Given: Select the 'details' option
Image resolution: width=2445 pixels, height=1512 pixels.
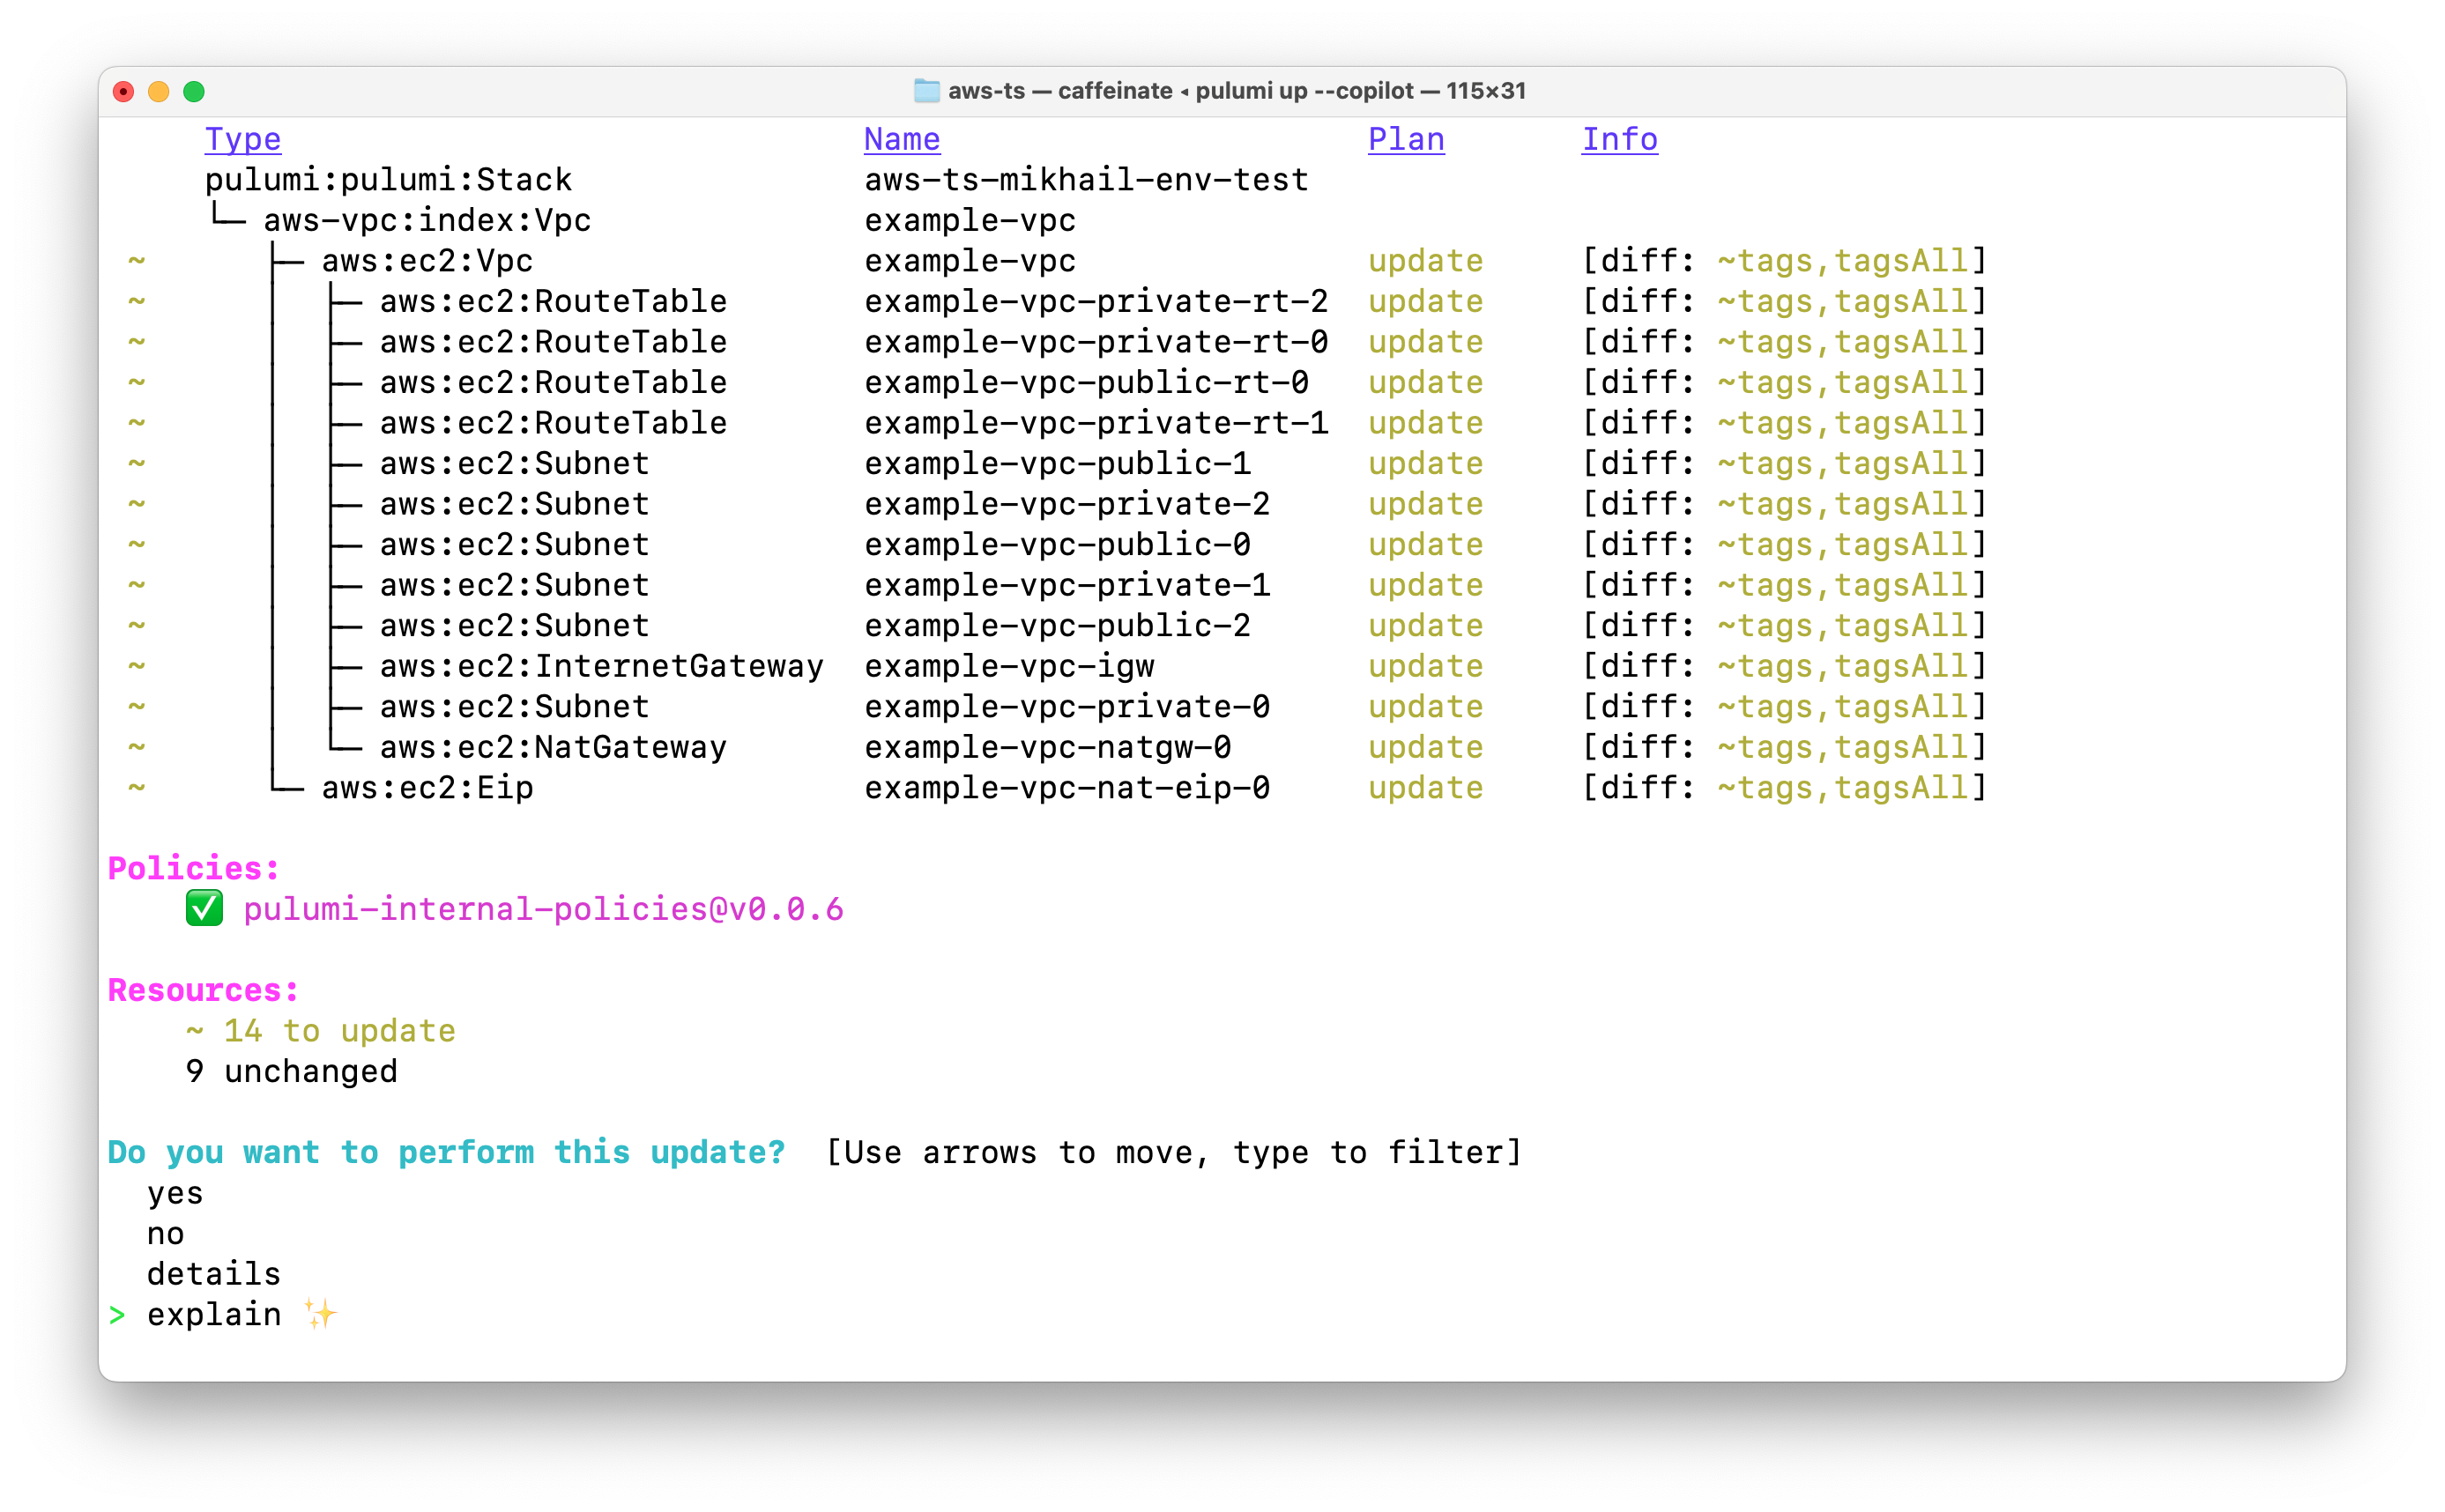Looking at the screenshot, I should click(214, 1274).
